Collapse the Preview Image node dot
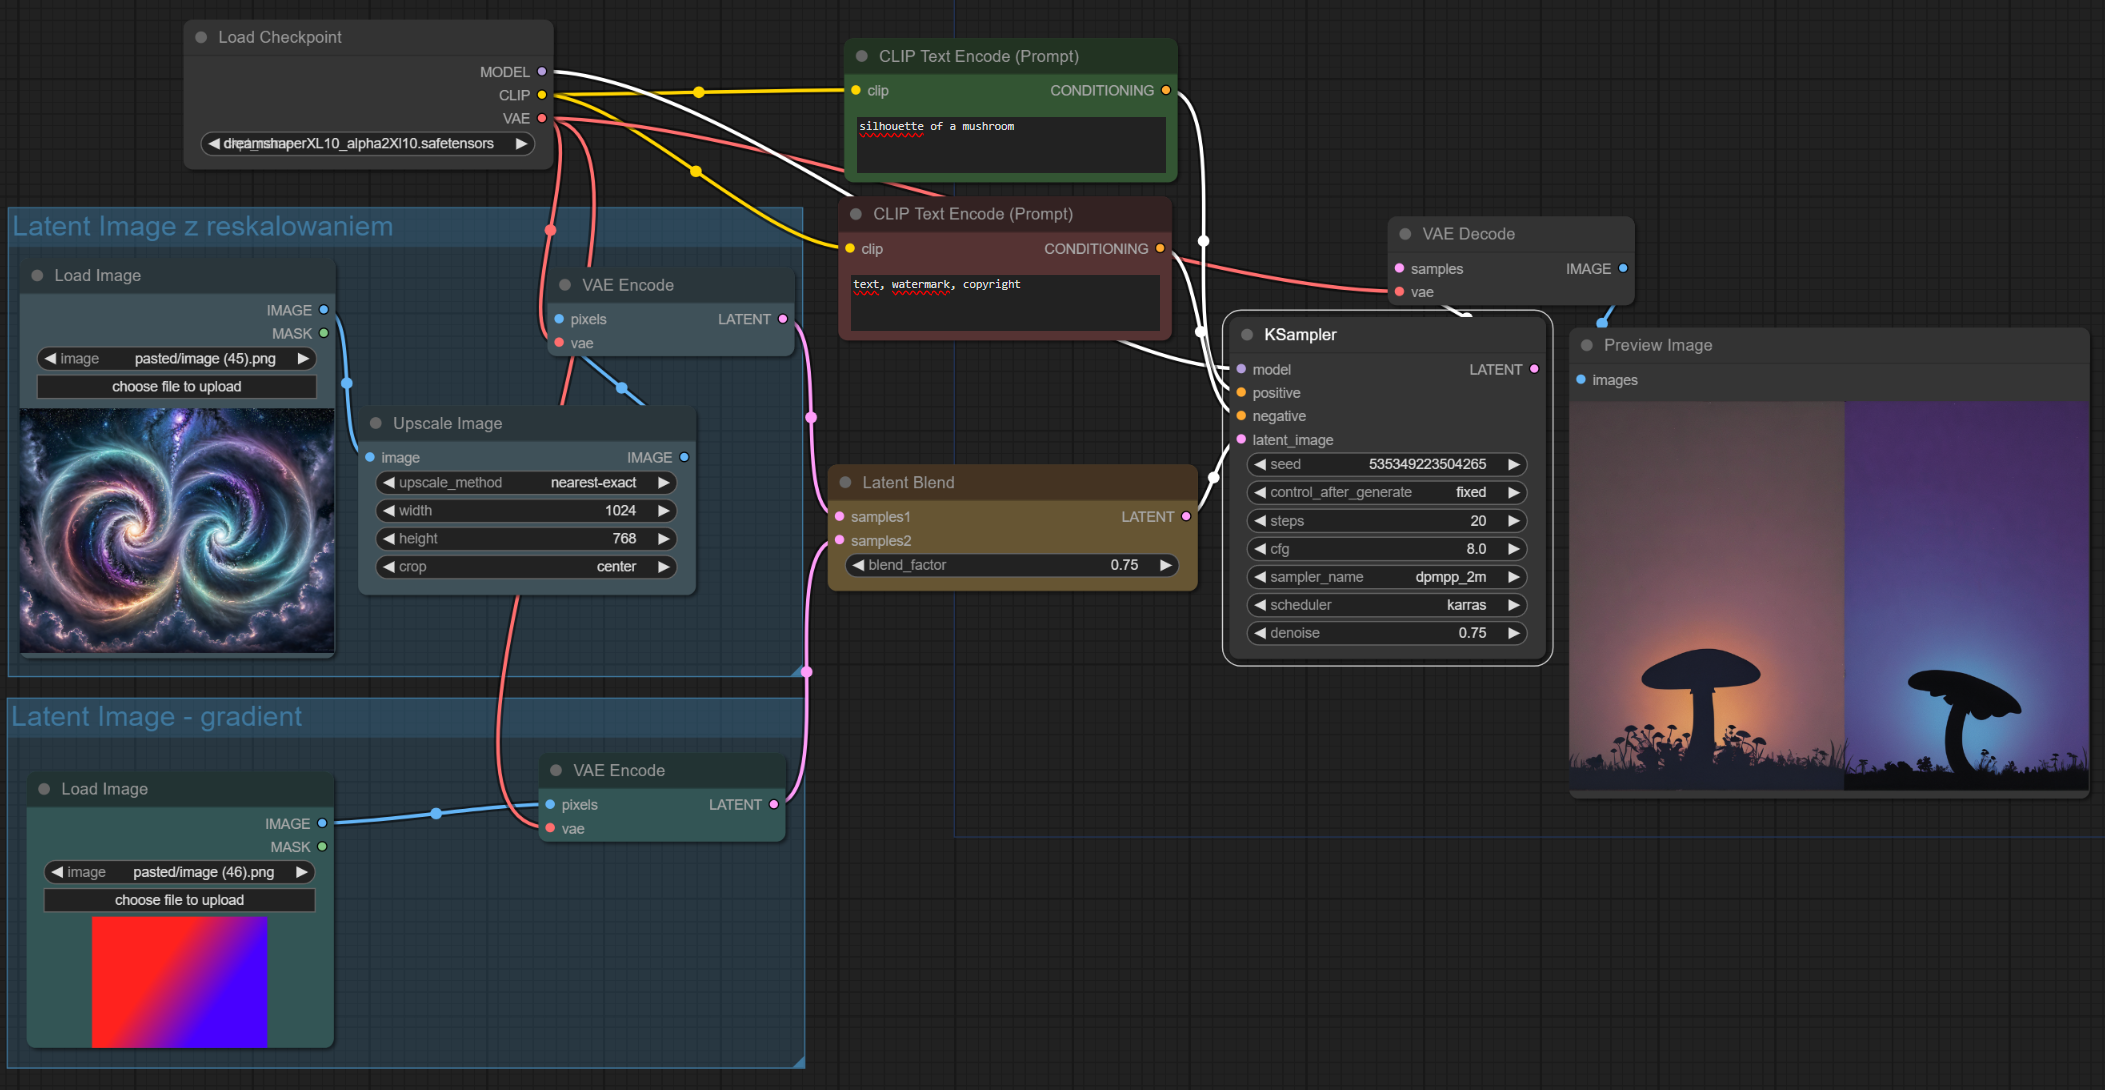 [x=1587, y=345]
